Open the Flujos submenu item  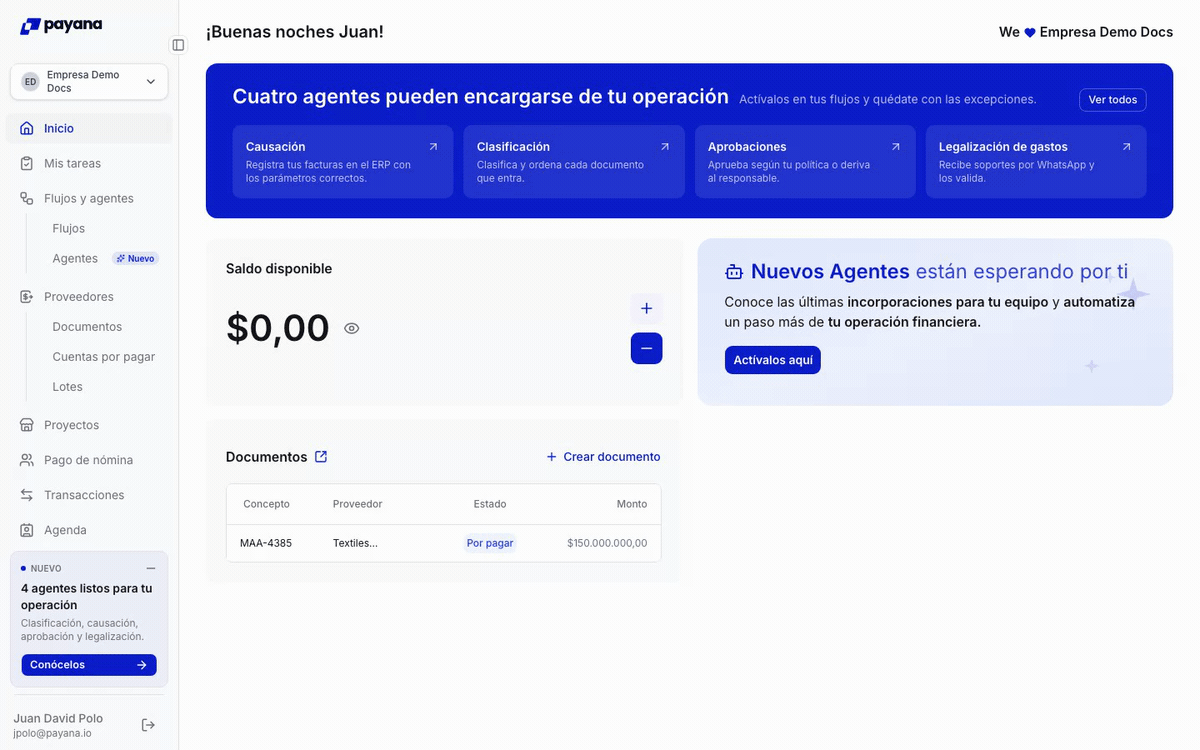69,228
